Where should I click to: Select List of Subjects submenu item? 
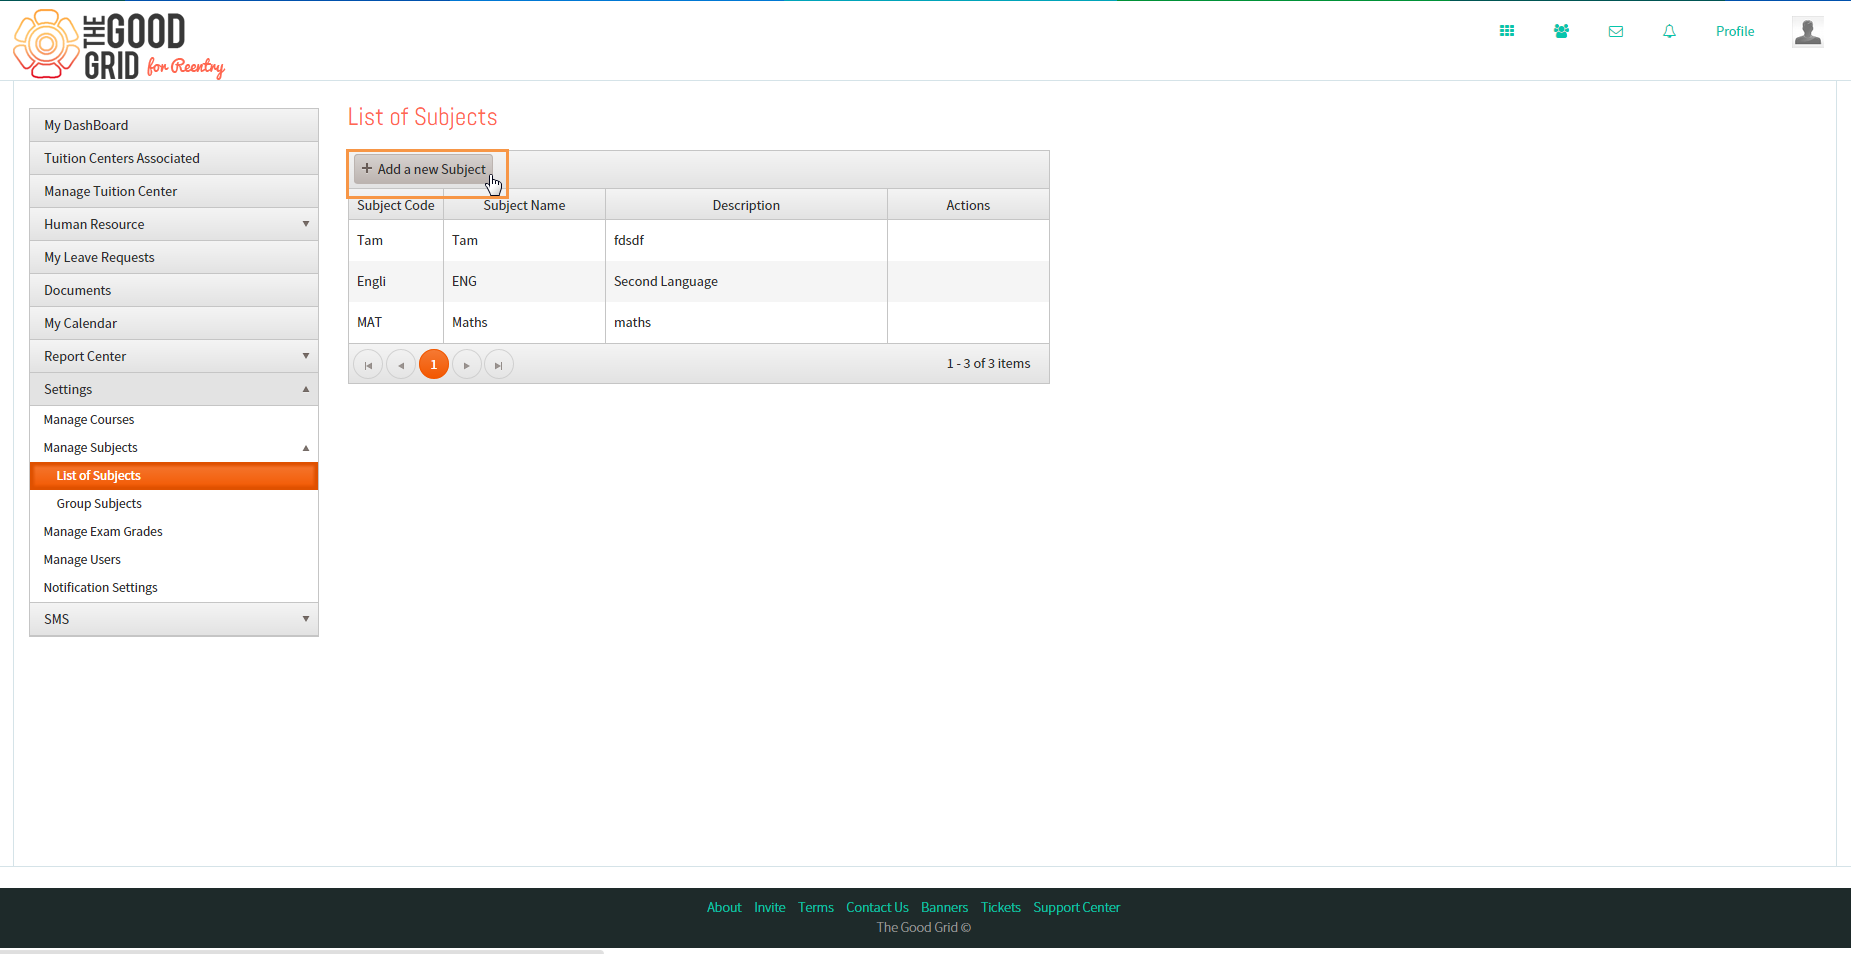(174, 476)
